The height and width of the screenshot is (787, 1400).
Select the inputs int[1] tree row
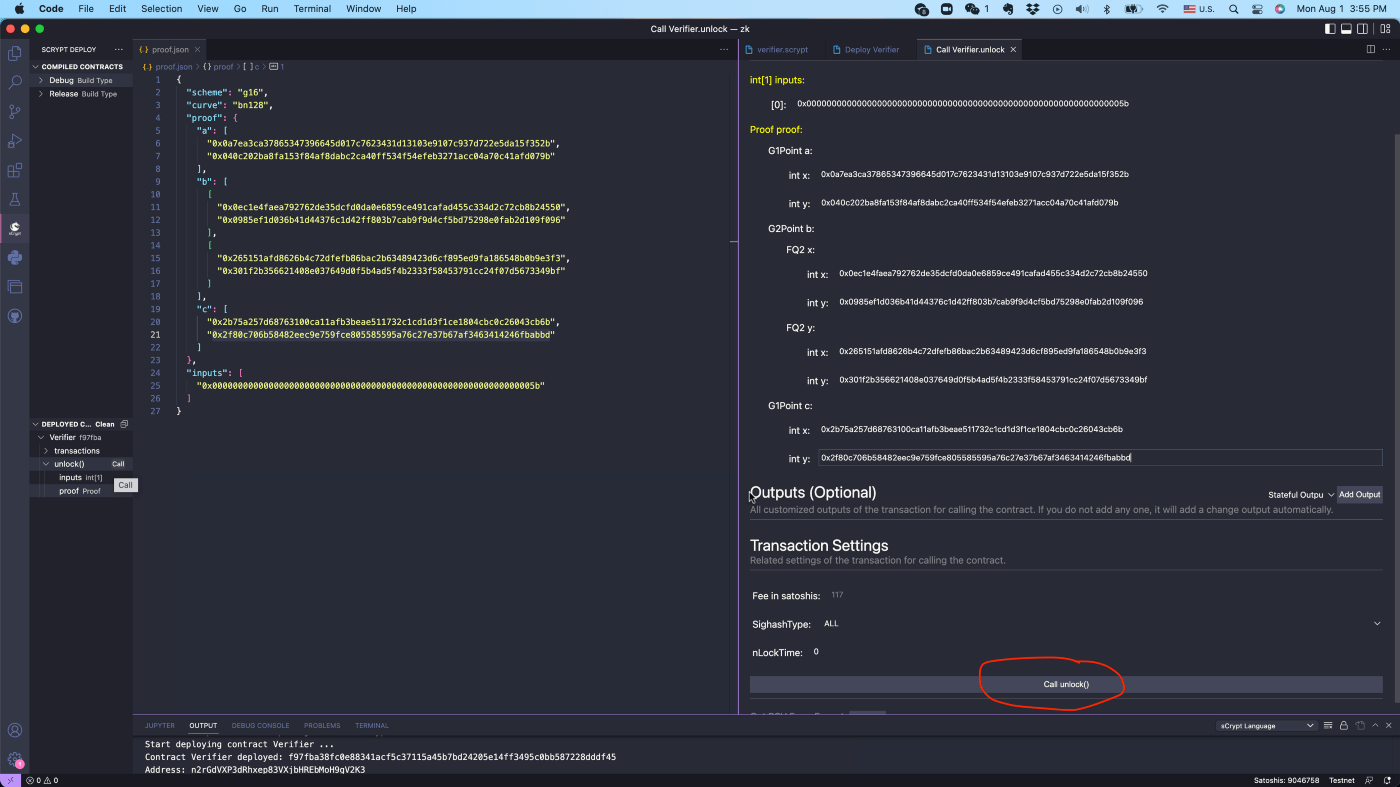pos(80,477)
